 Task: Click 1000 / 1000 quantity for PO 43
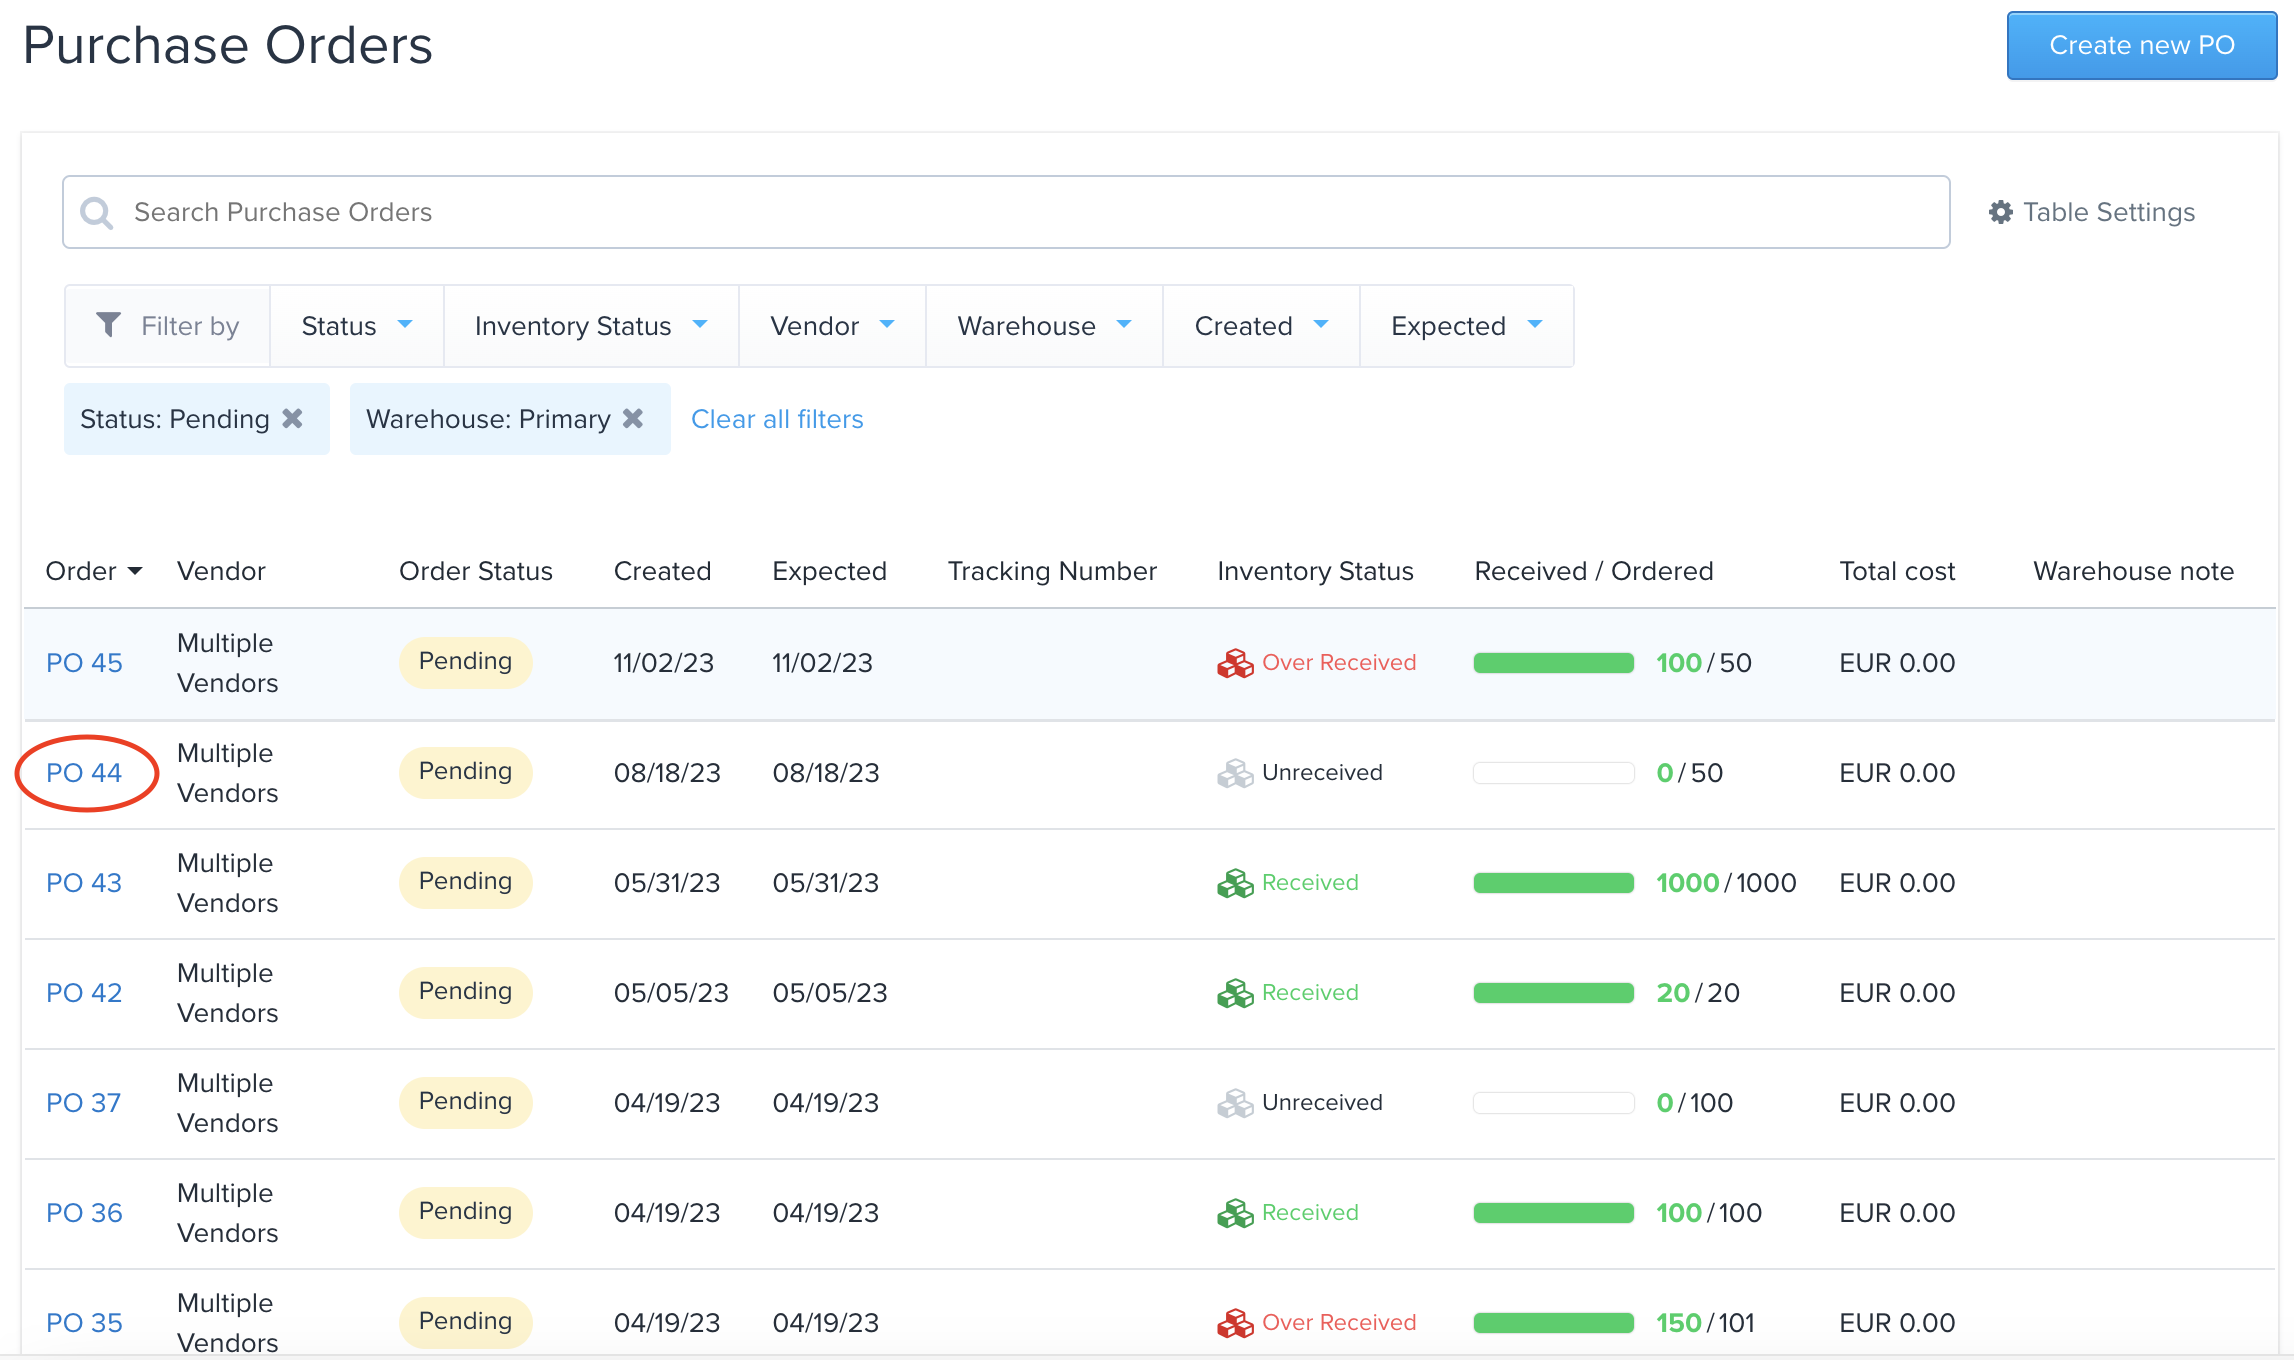(x=1726, y=883)
